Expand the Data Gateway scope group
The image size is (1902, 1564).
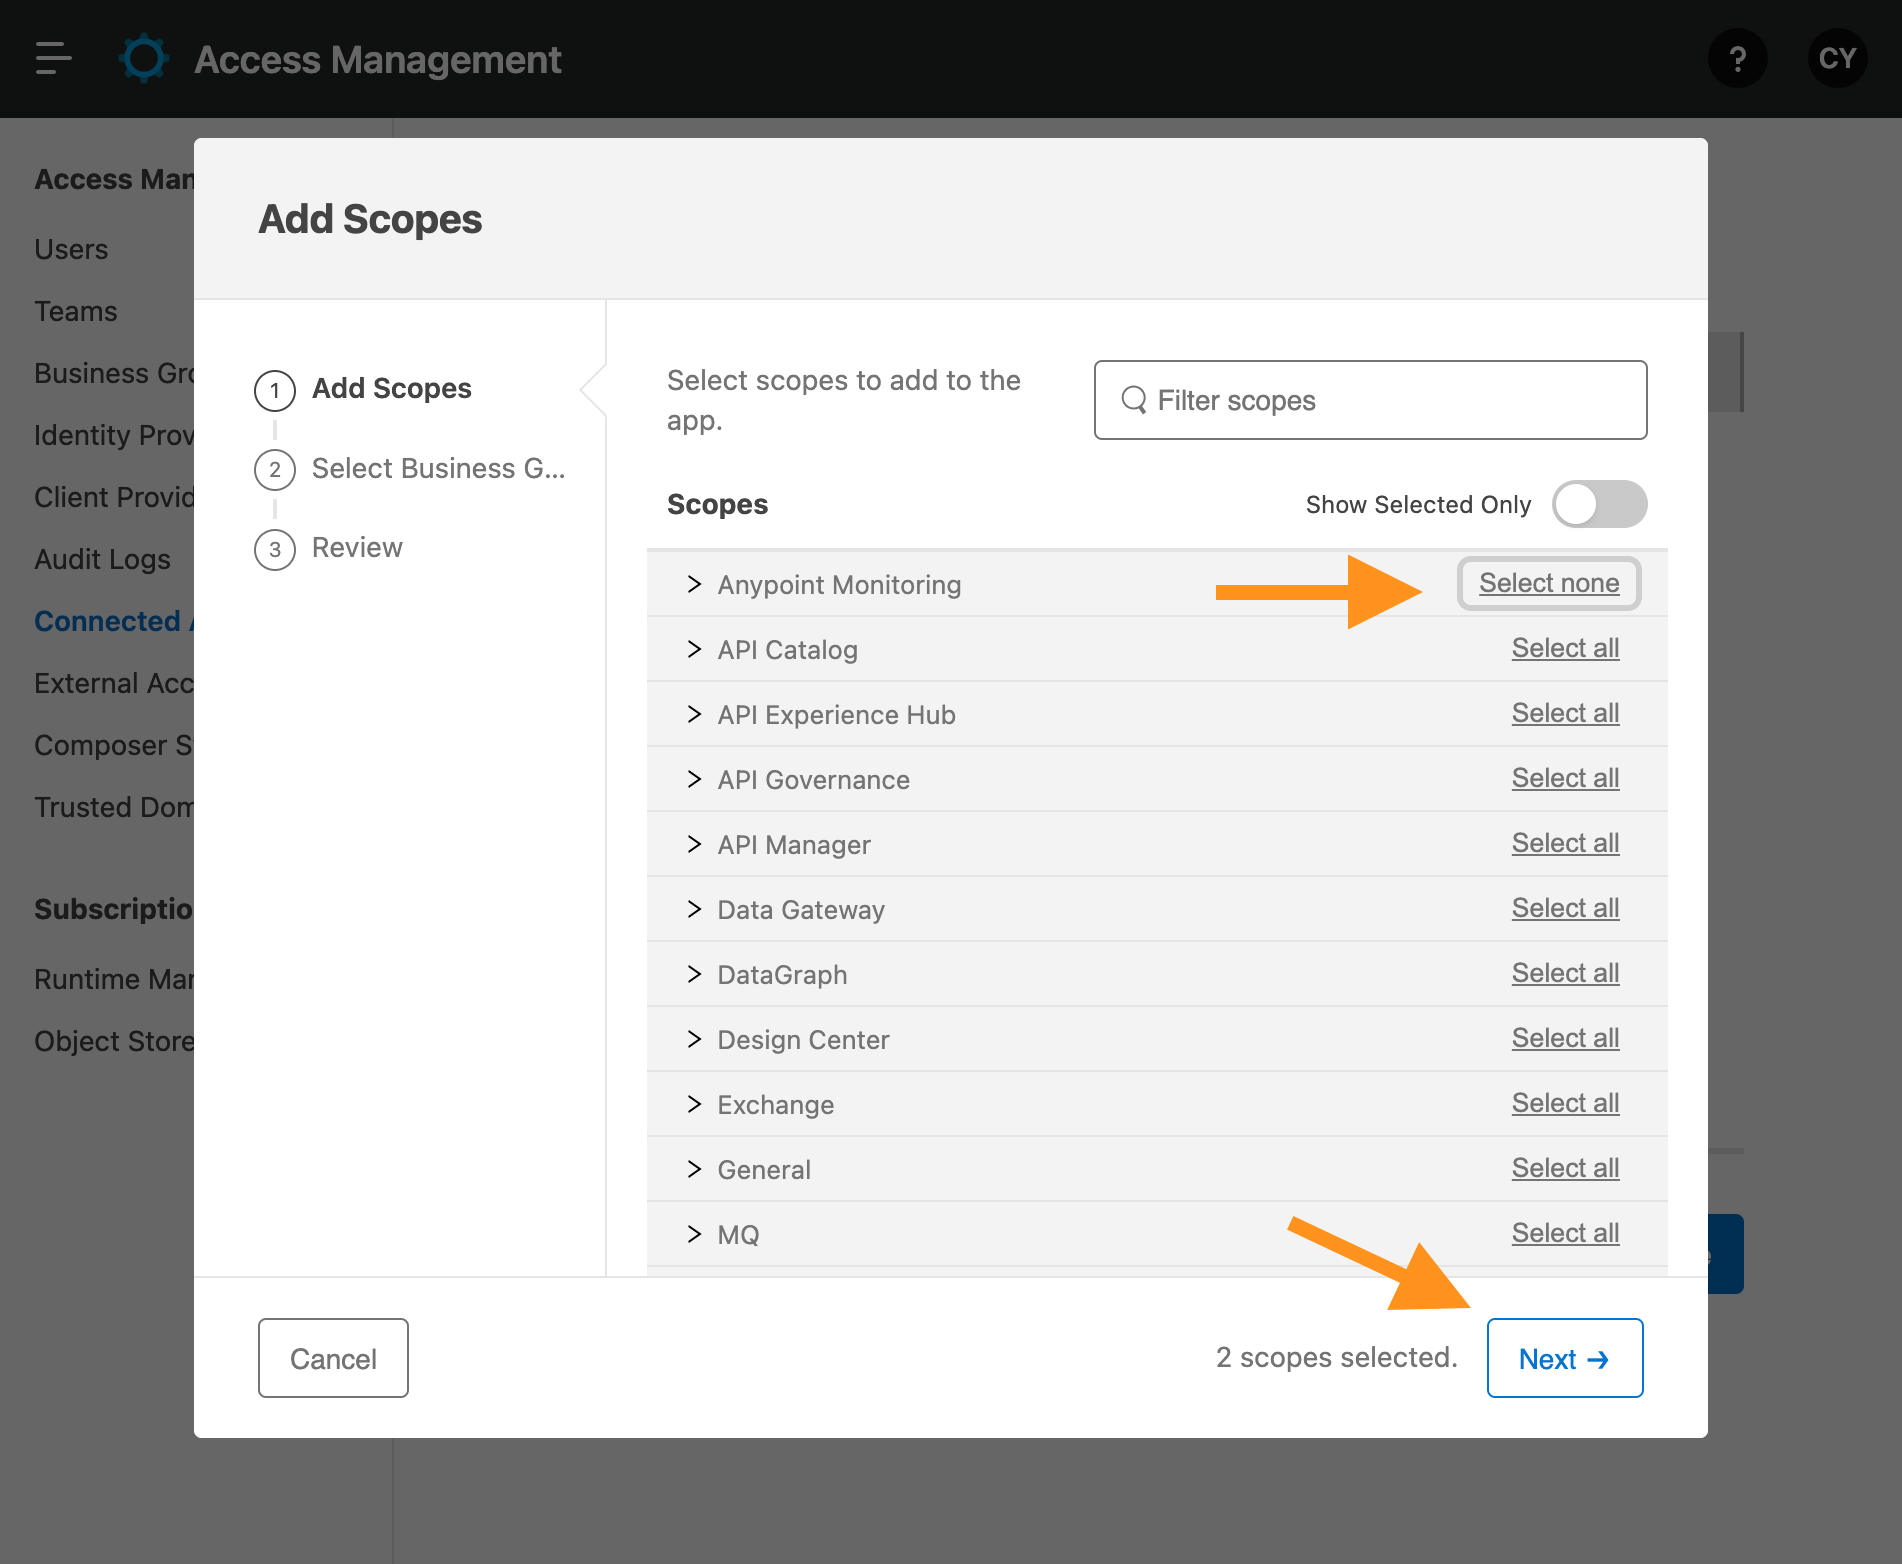pyautogui.click(x=694, y=909)
